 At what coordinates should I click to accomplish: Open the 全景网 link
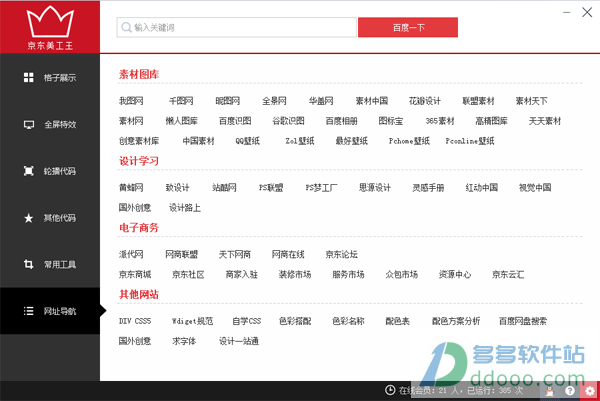click(x=274, y=101)
